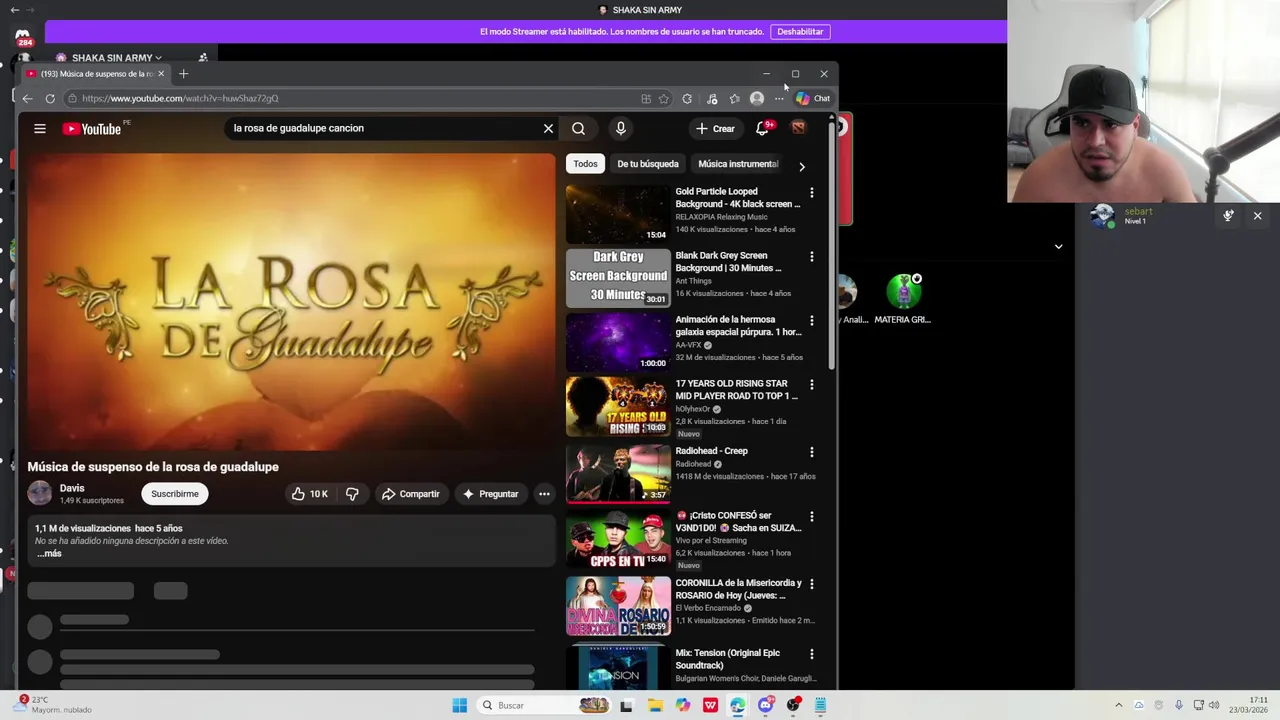Click the Preguntar AI button
Screen dimensions: 1280x720
[490, 494]
